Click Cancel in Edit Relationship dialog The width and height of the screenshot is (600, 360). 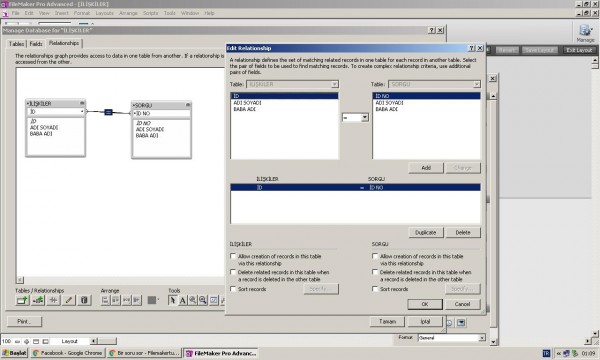(462, 304)
